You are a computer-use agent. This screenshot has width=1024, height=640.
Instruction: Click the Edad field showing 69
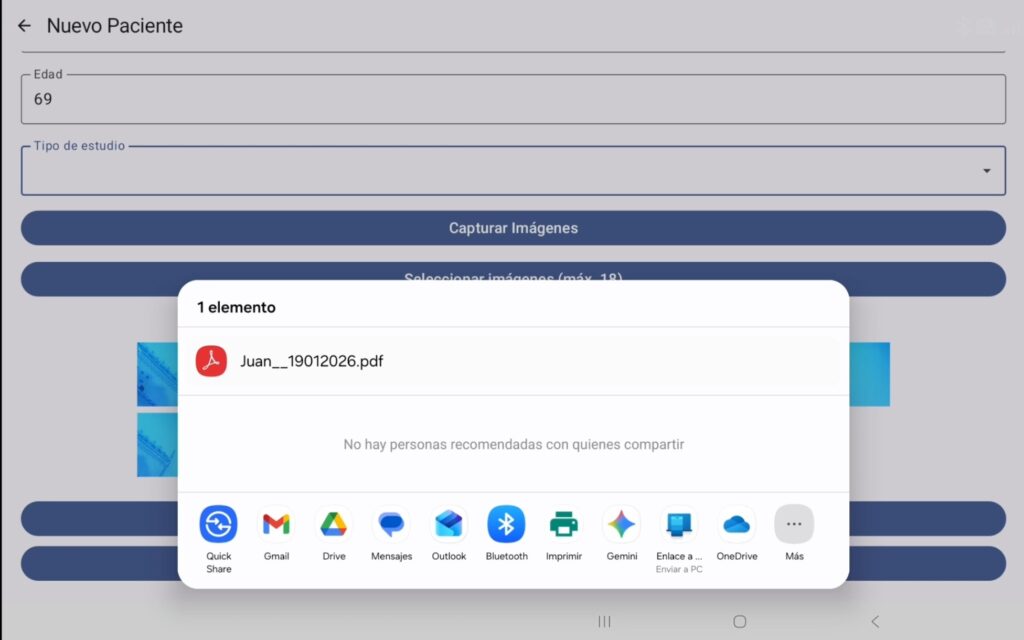coord(512,99)
